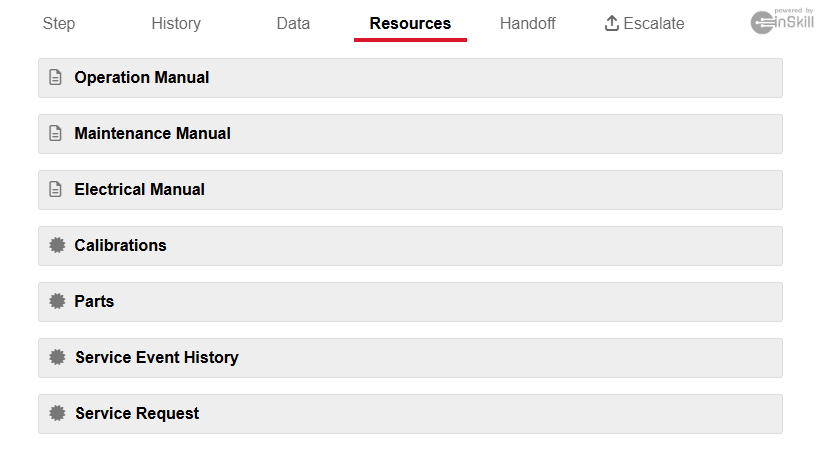
Task: Select the active Resources tab
Action: 410,24
